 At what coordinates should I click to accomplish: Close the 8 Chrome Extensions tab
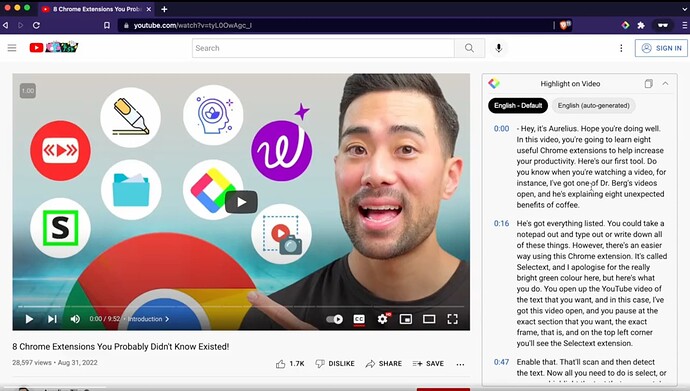[x=149, y=9]
